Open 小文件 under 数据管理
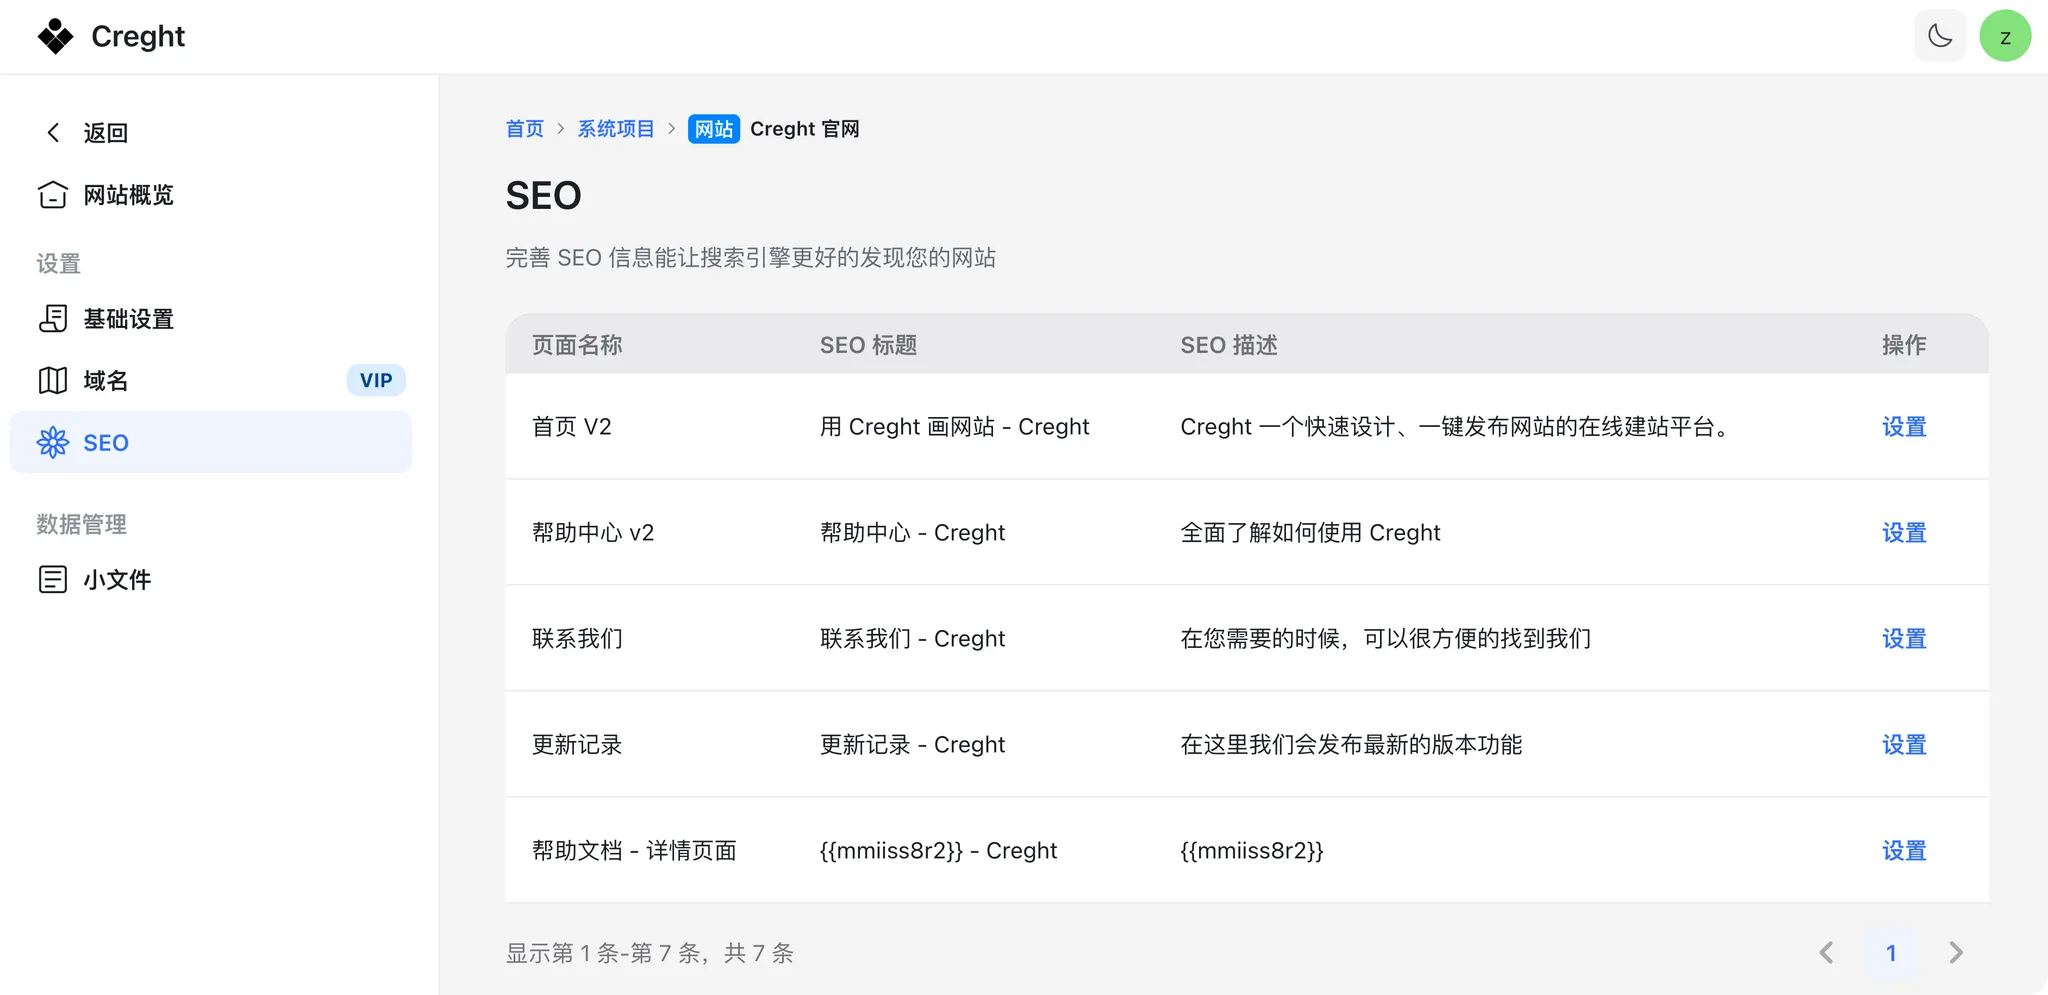 (x=117, y=580)
